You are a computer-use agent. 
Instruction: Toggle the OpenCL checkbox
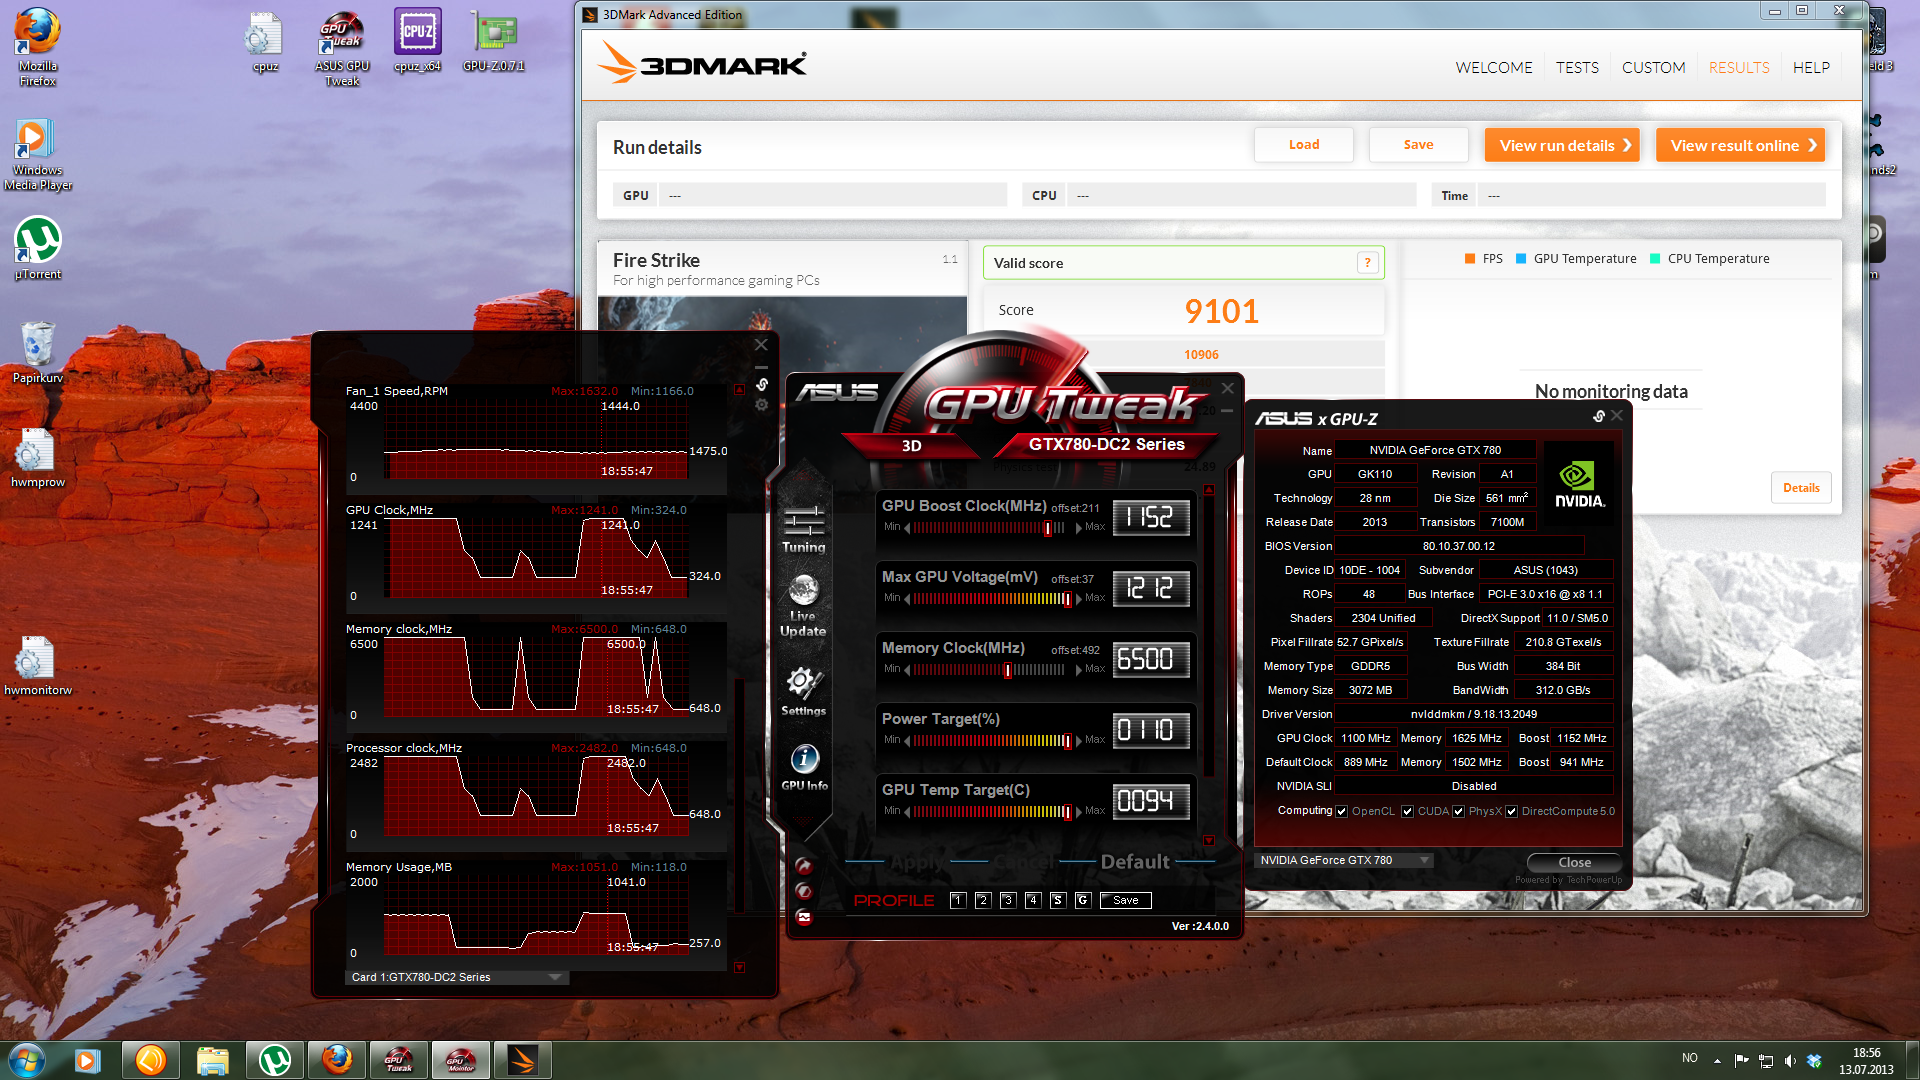[1342, 811]
